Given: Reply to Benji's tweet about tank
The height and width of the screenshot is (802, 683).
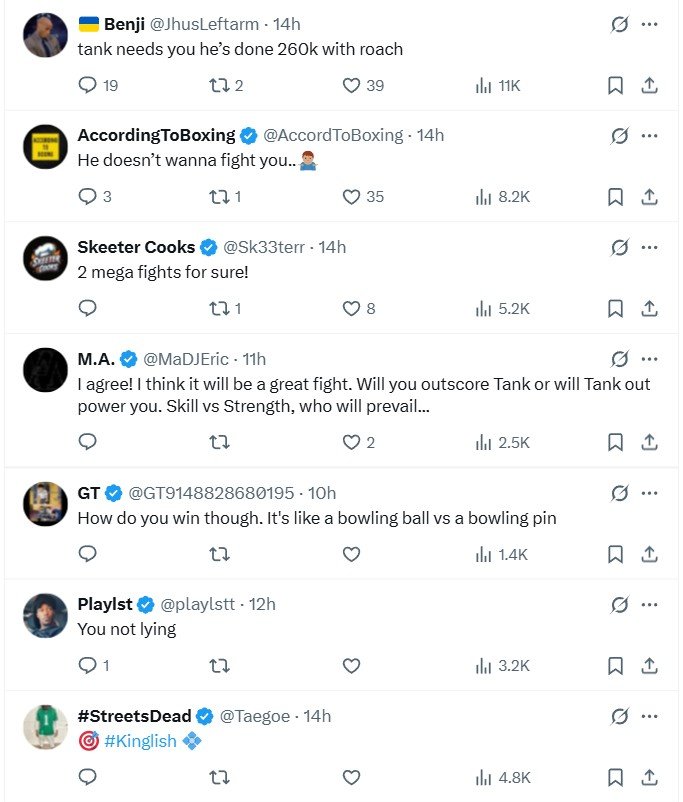Looking at the screenshot, I should [x=87, y=86].
